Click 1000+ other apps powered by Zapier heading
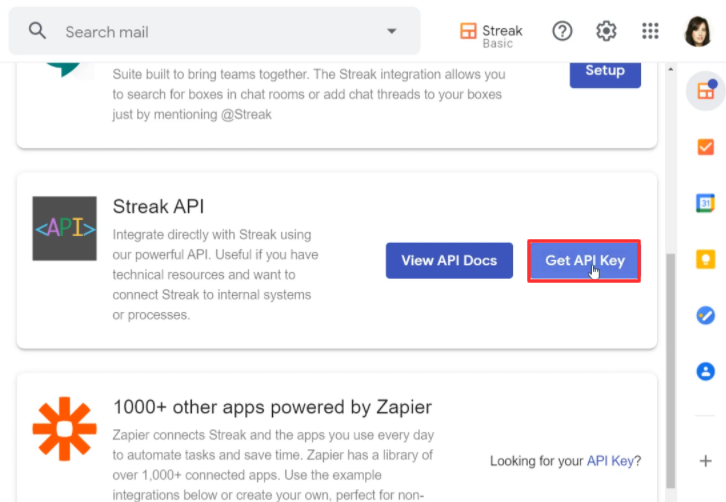 (x=272, y=408)
